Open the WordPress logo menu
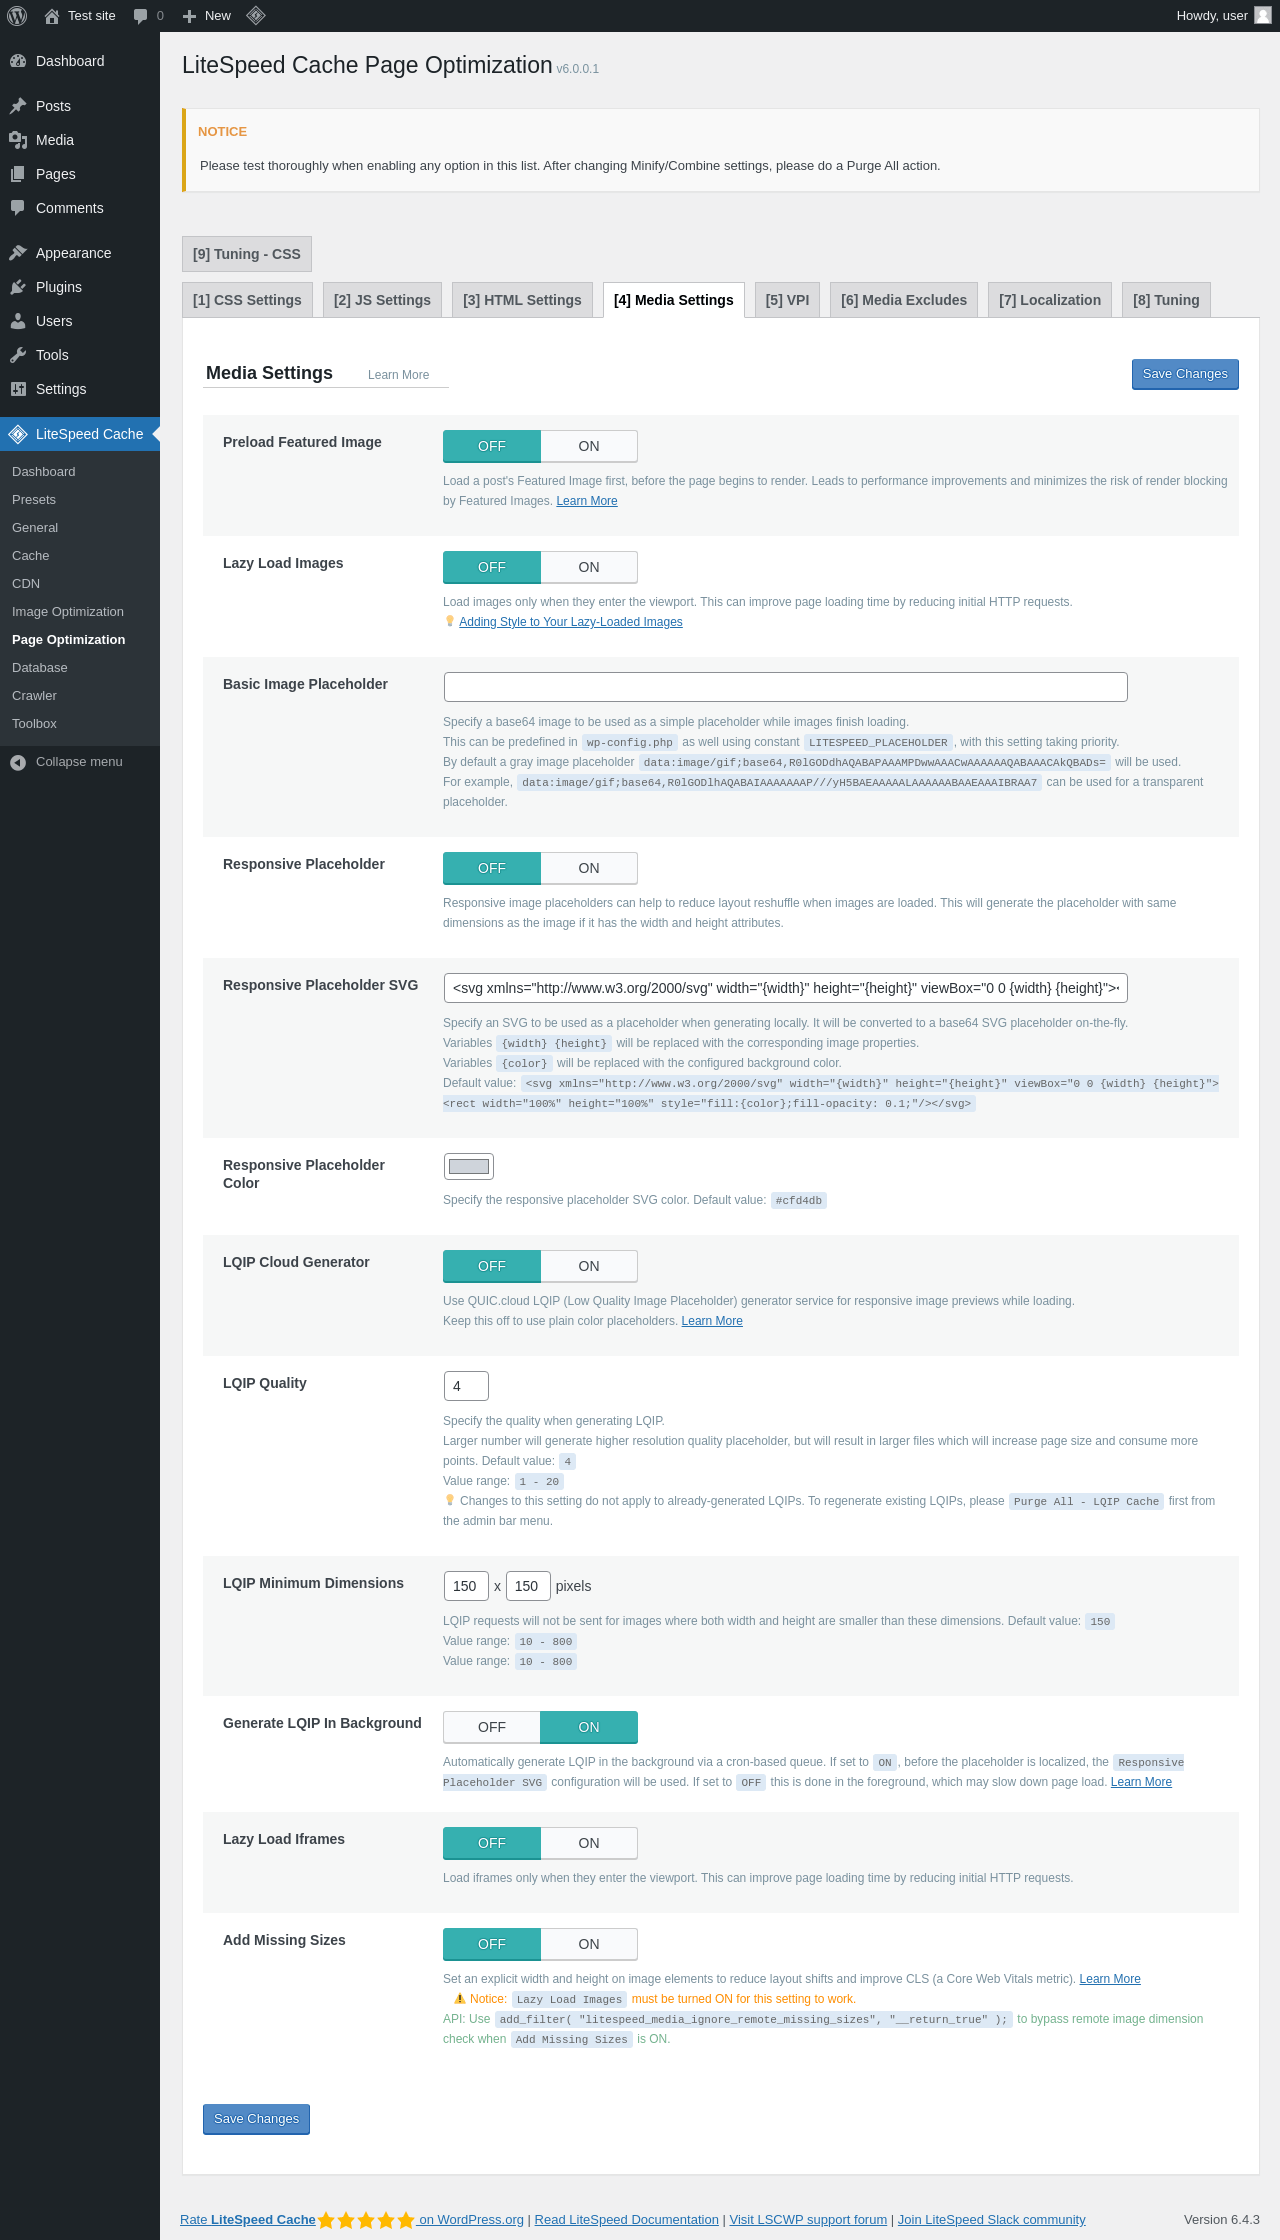Viewport: 1280px width, 2240px height. click(x=17, y=16)
